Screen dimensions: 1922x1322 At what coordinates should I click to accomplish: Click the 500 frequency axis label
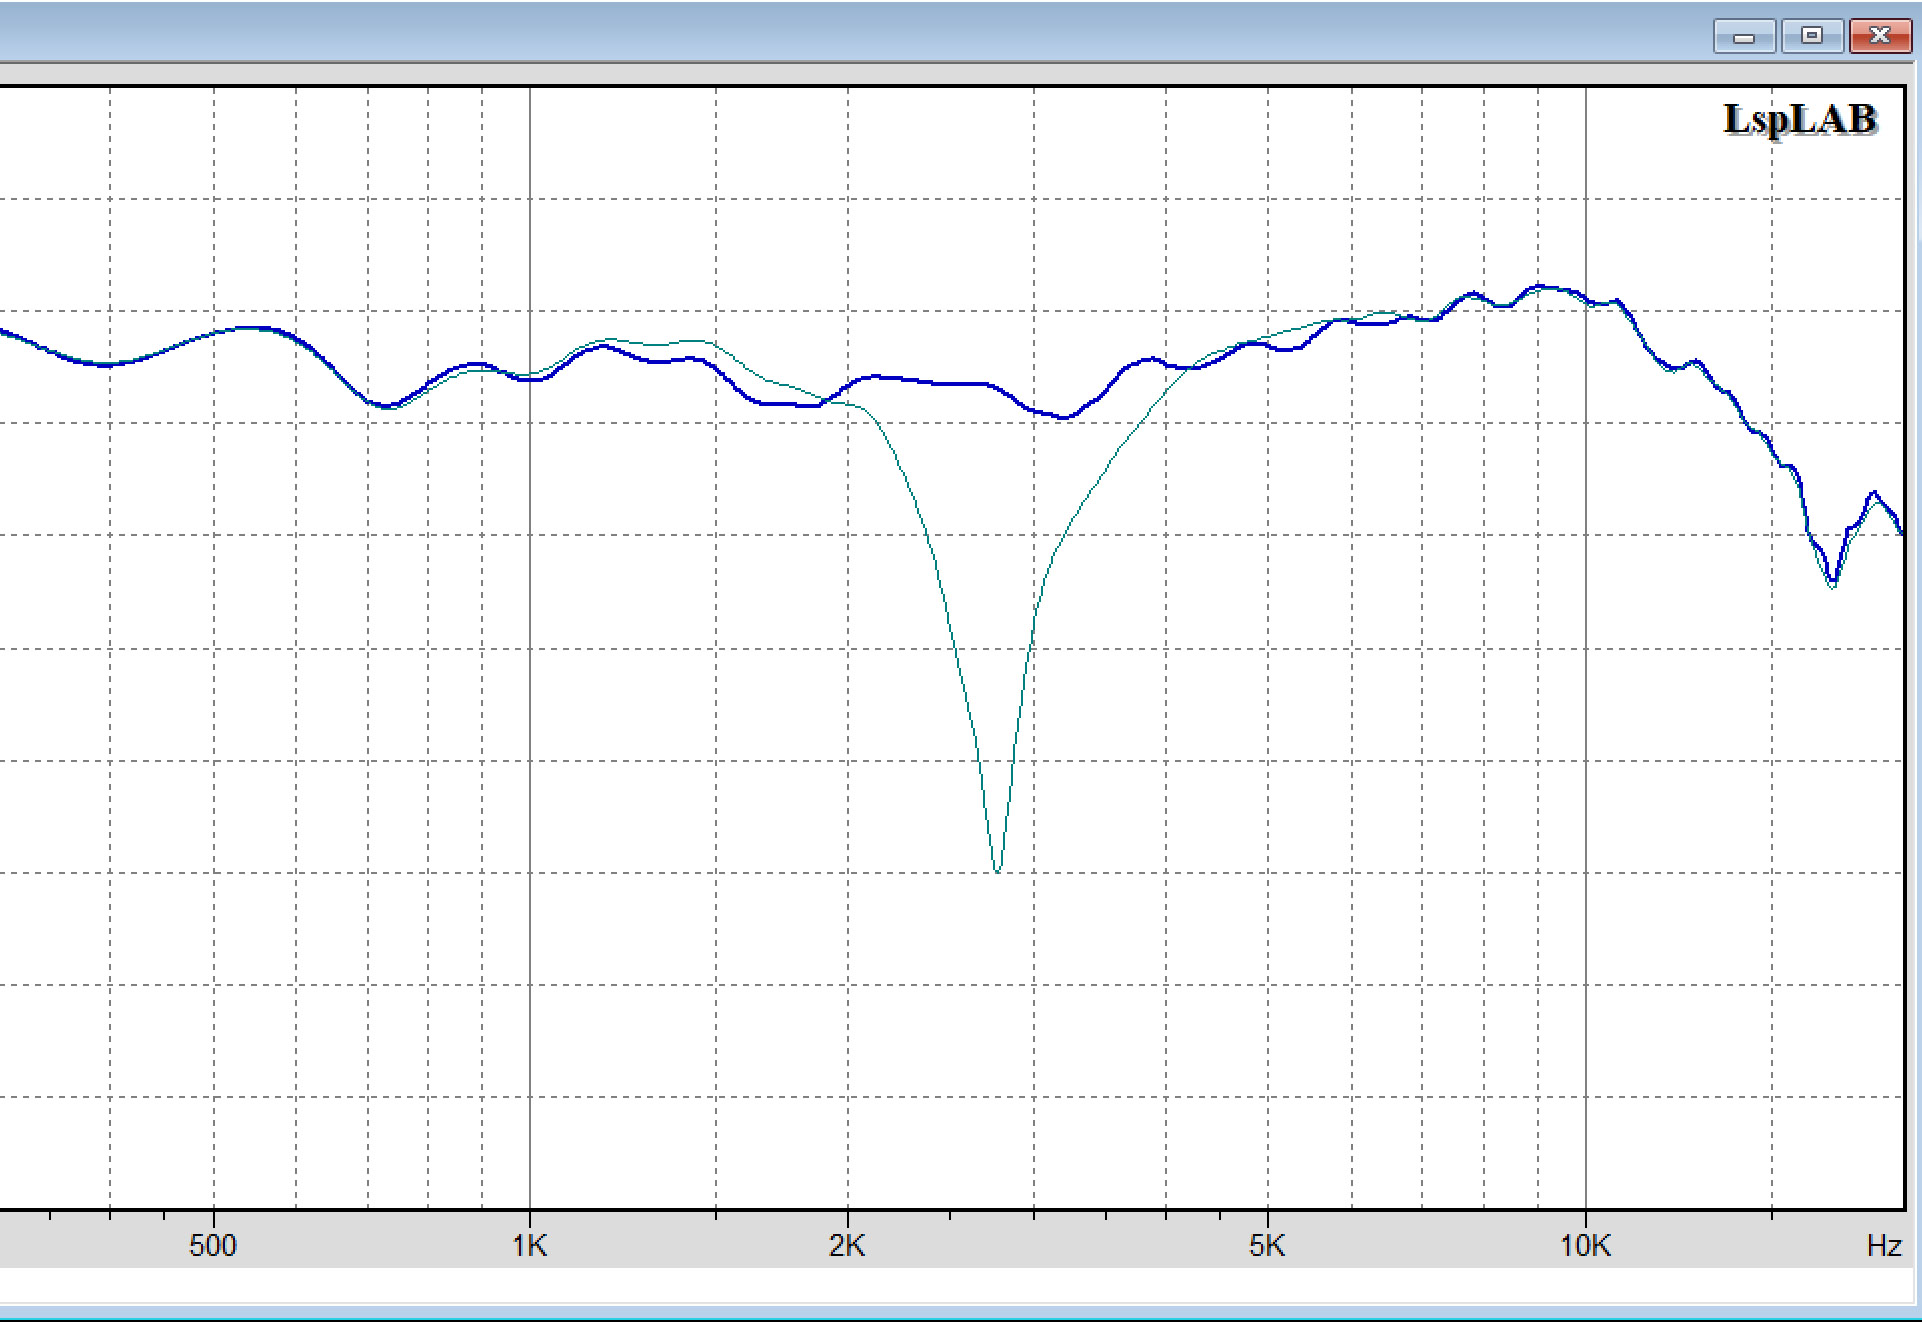[x=213, y=1246]
